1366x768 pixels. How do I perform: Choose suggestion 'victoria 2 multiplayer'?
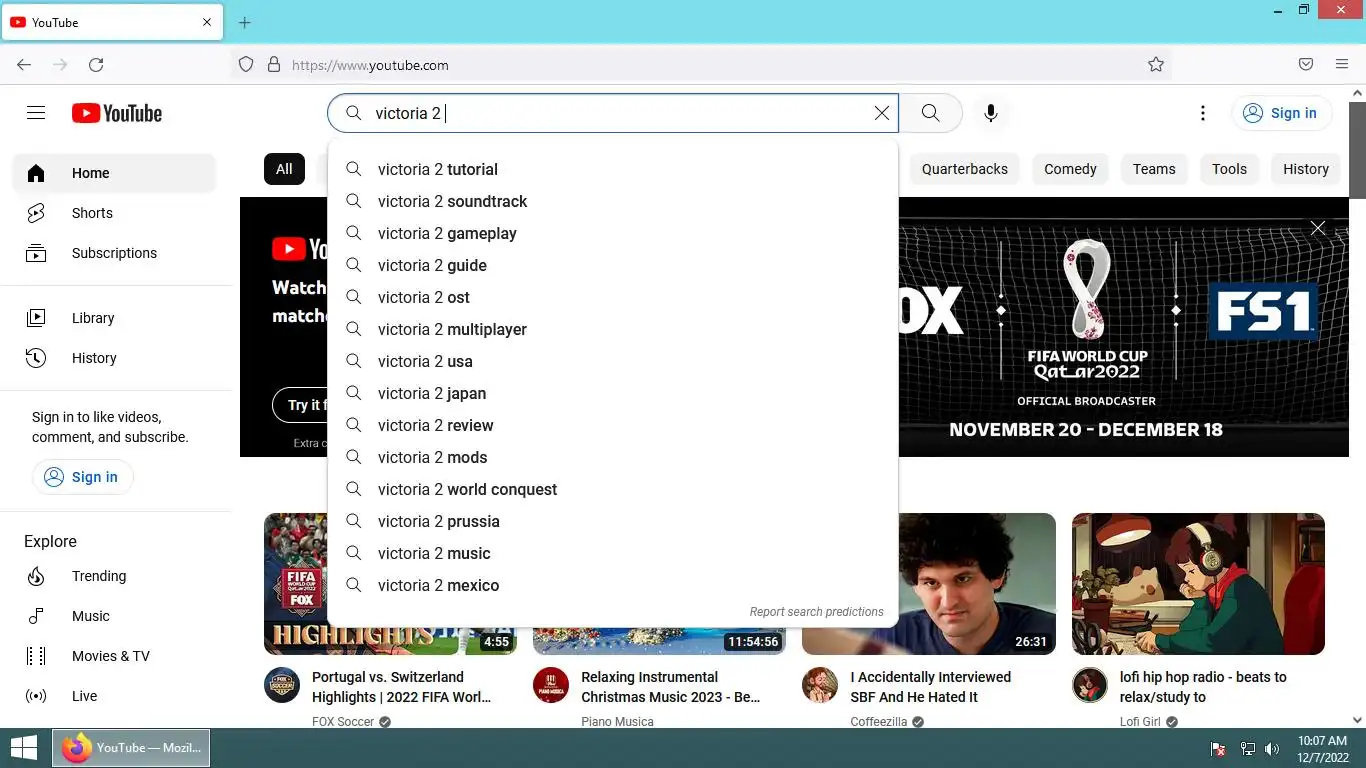coord(612,329)
